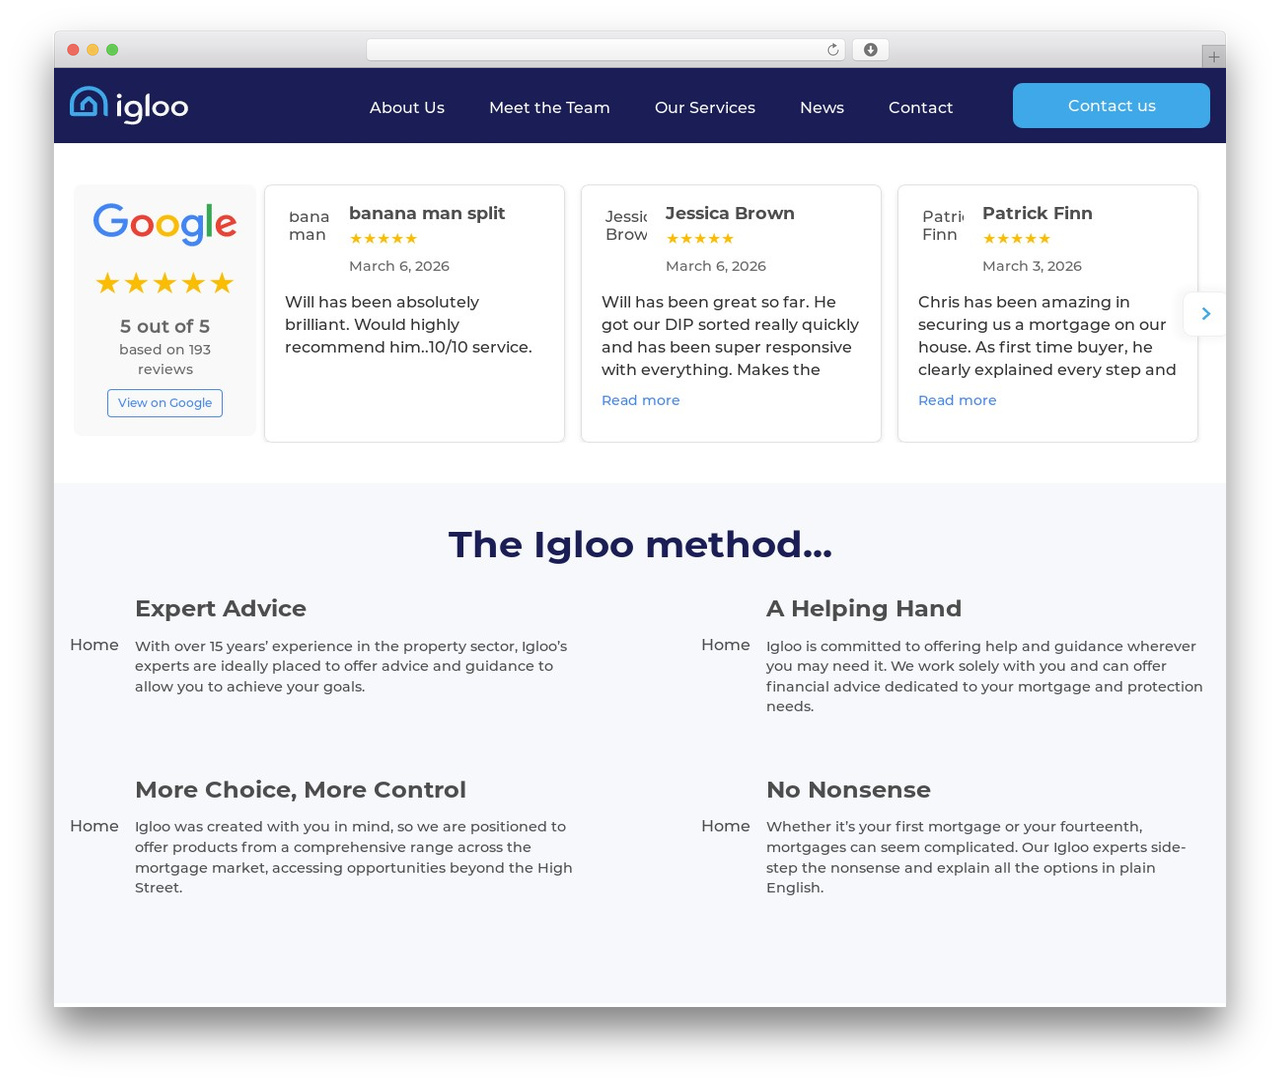The width and height of the screenshot is (1280, 1084).
Task: Navigate to News page
Action: [822, 107]
